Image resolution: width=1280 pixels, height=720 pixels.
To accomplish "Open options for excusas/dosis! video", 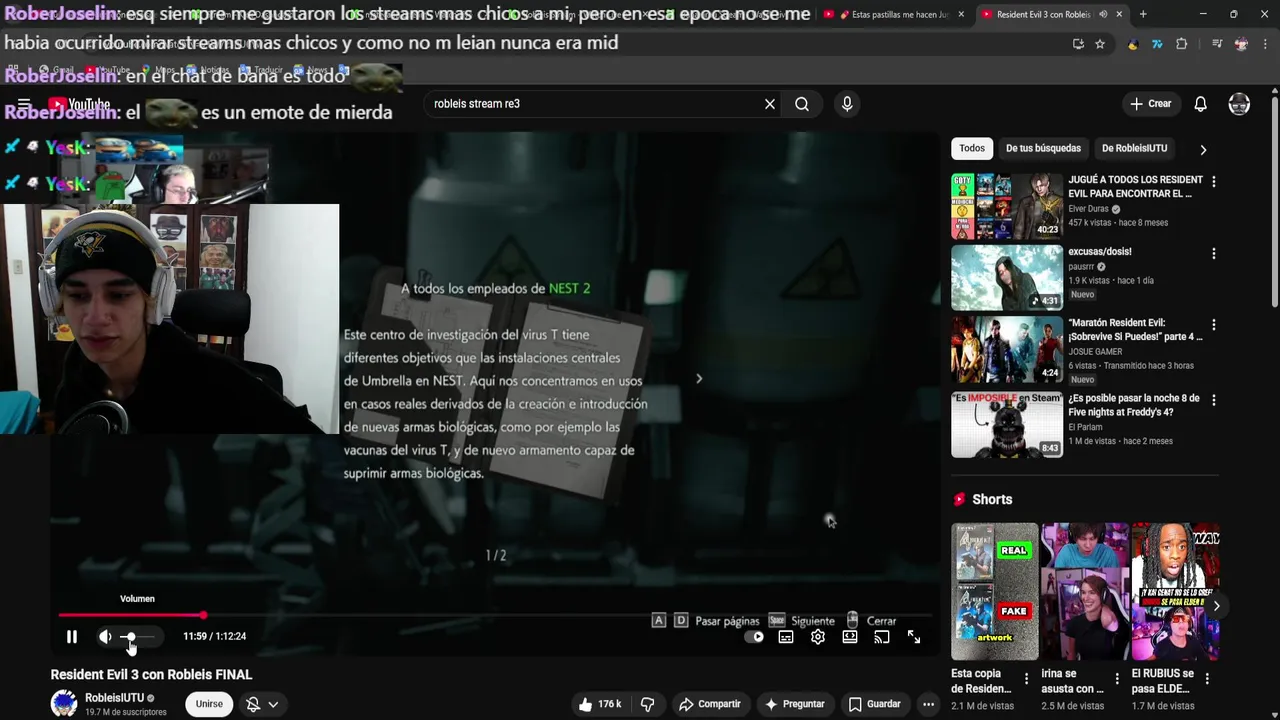I will tap(1214, 254).
